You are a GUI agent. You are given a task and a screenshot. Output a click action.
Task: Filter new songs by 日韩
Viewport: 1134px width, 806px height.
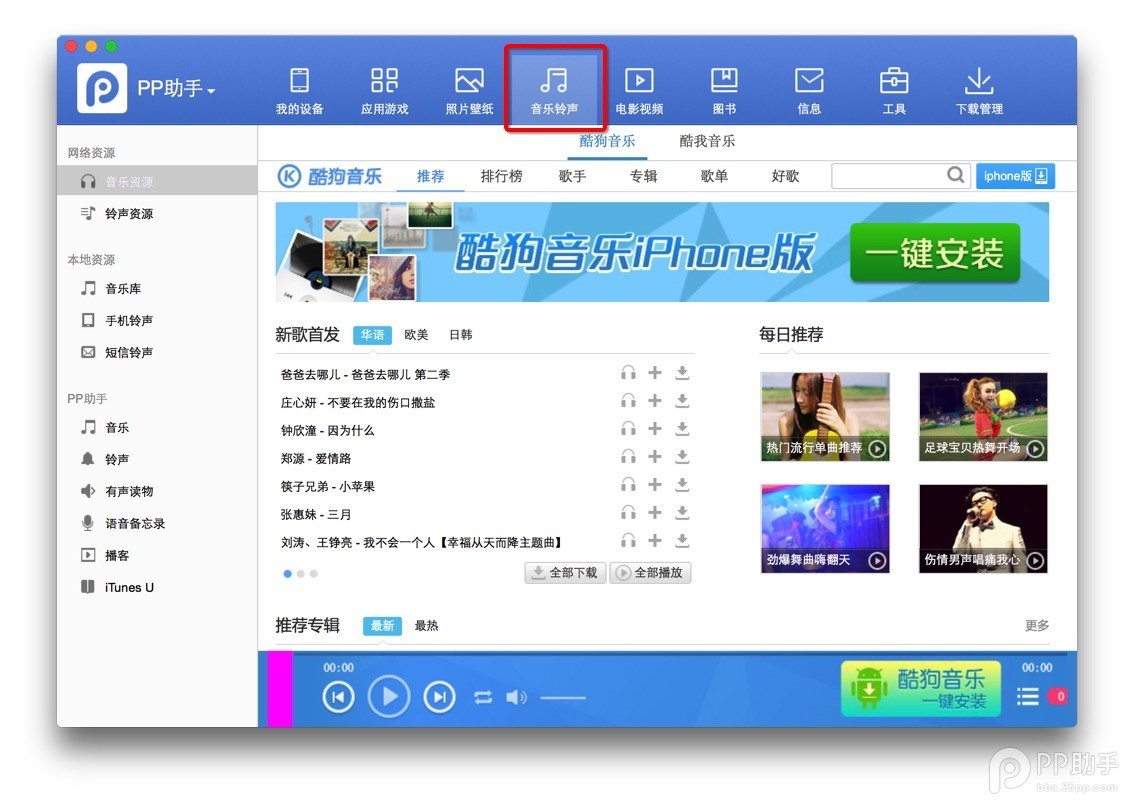(x=460, y=335)
